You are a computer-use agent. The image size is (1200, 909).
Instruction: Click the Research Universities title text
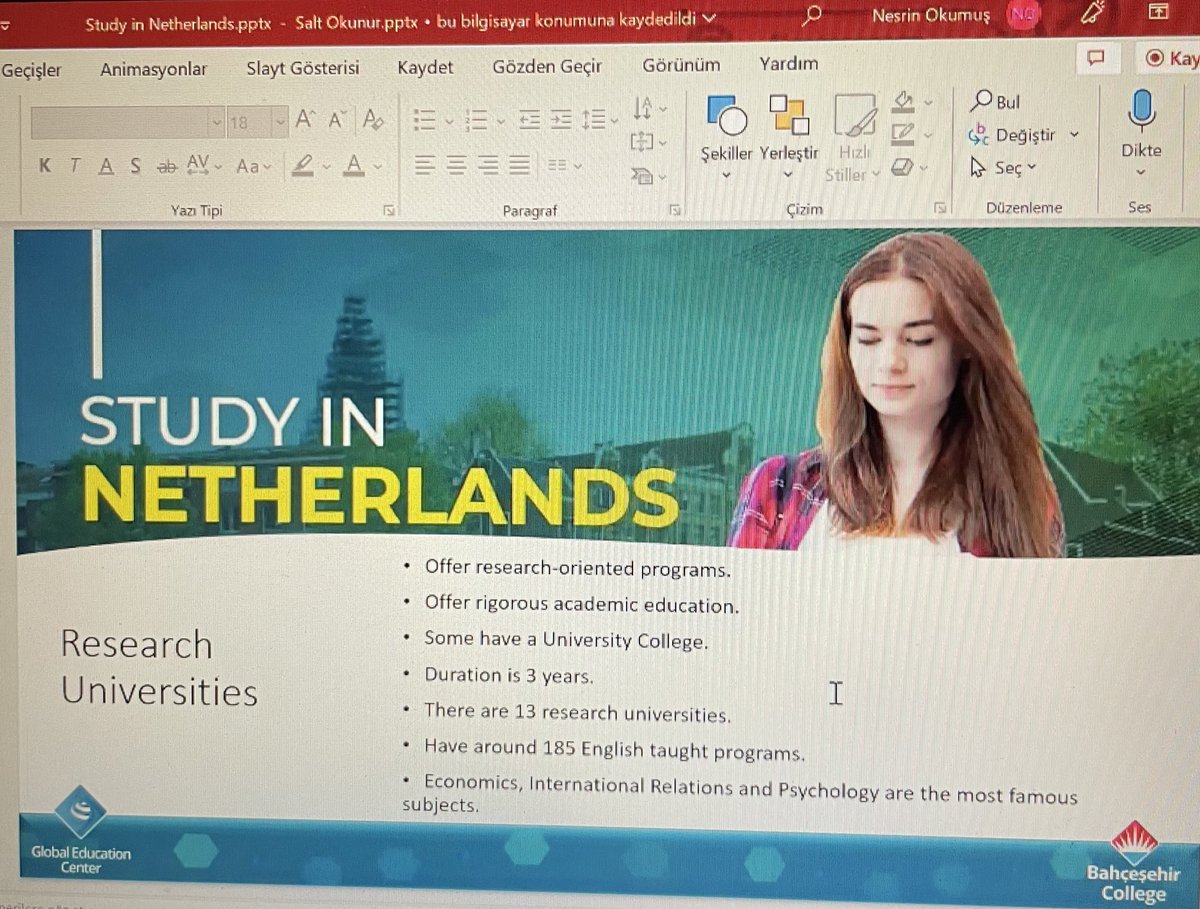[159, 667]
